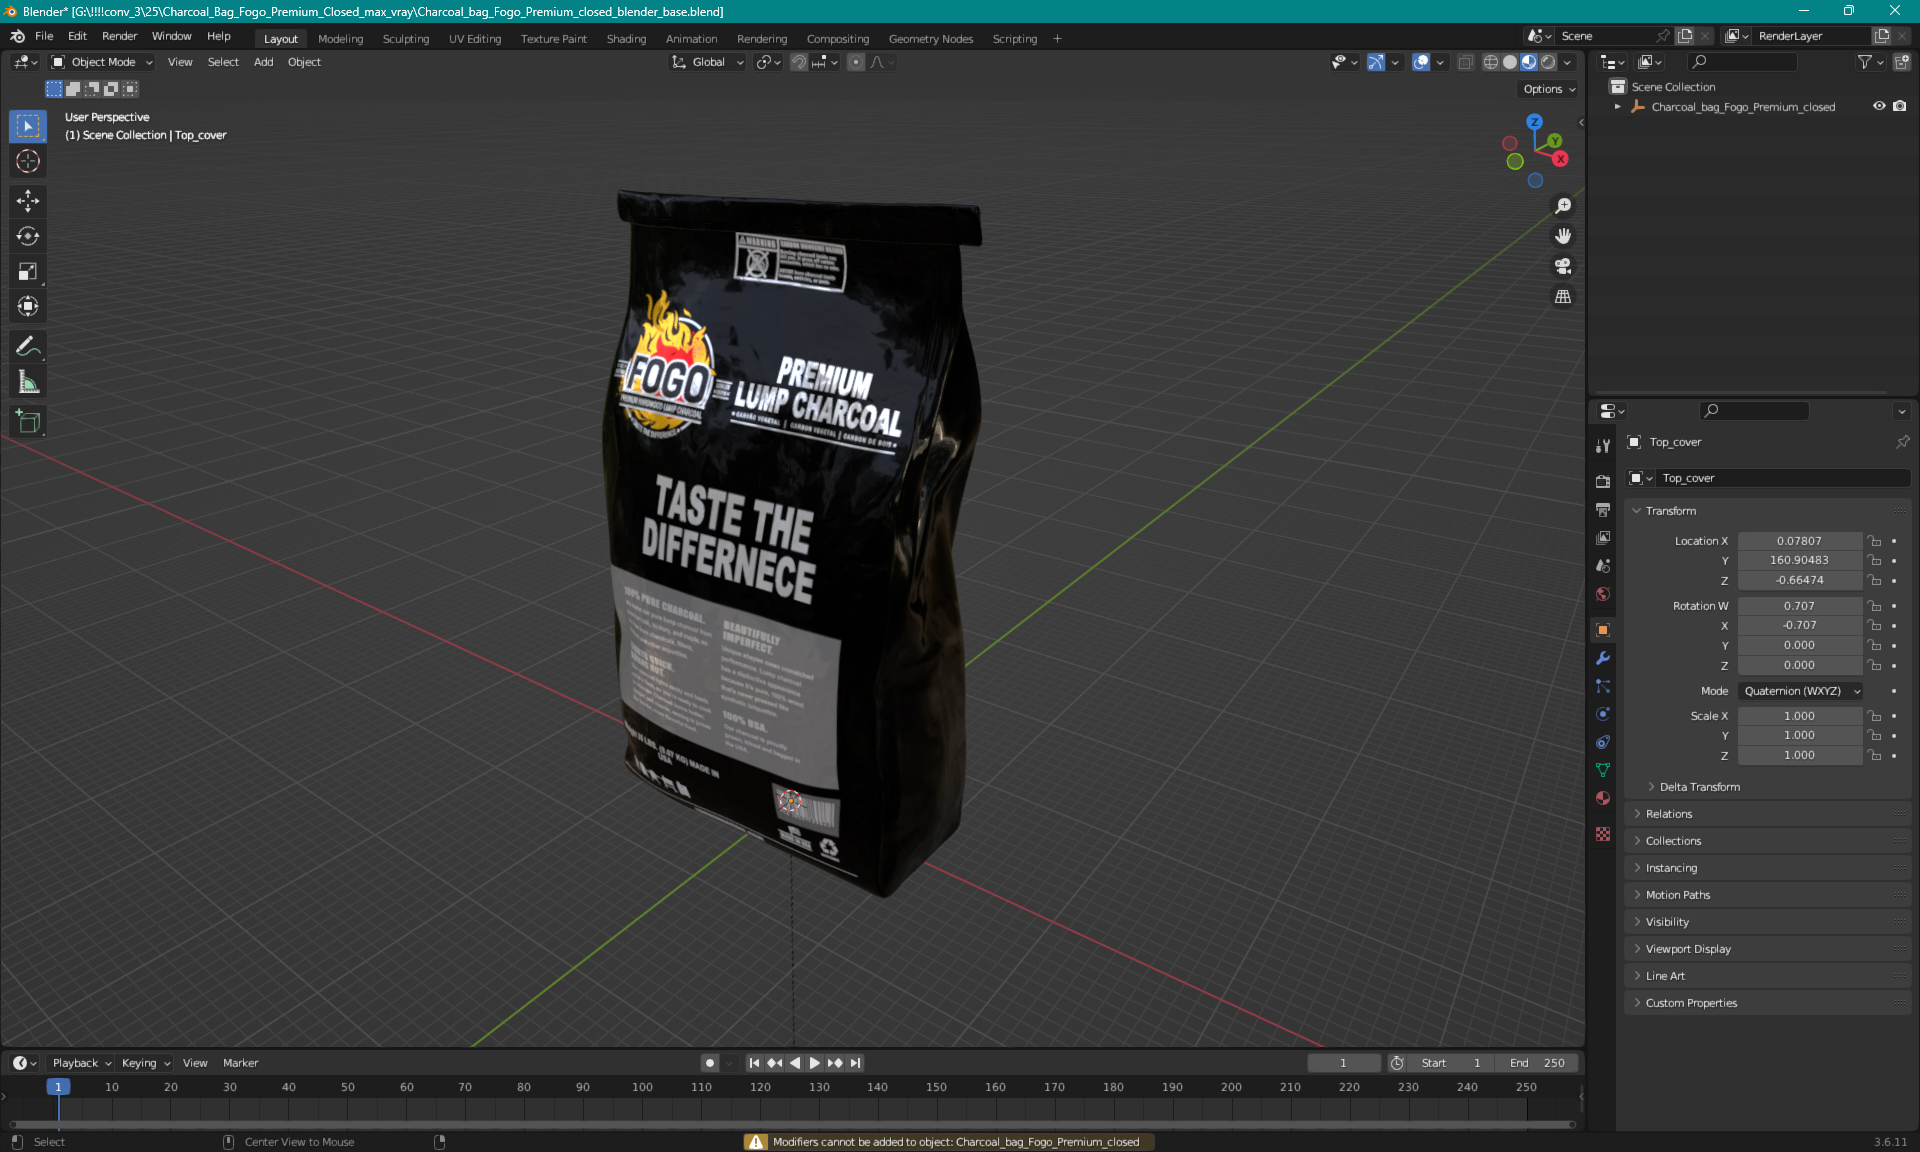The width and height of the screenshot is (1920, 1152).
Task: Switch to wireframe viewport shading
Action: [x=1491, y=62]
